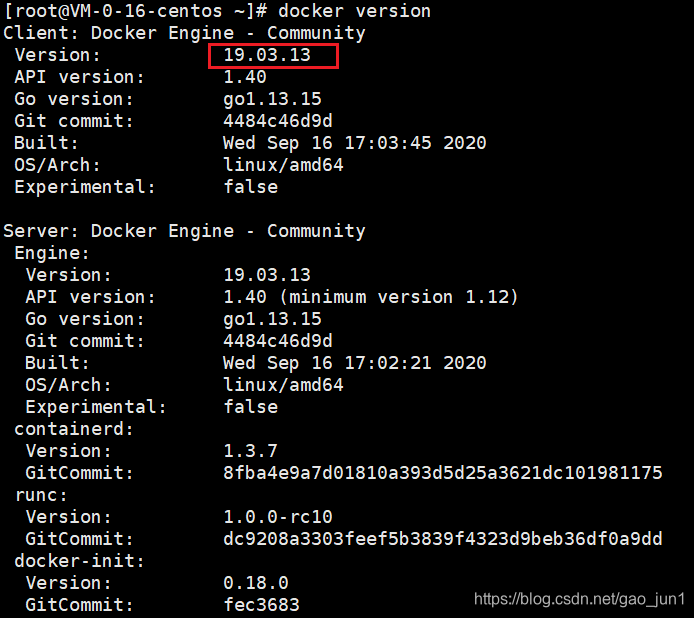The width and height of the screenshot is (694, 618).
Task: Click the client 'Version:' label
Action: 58,55
